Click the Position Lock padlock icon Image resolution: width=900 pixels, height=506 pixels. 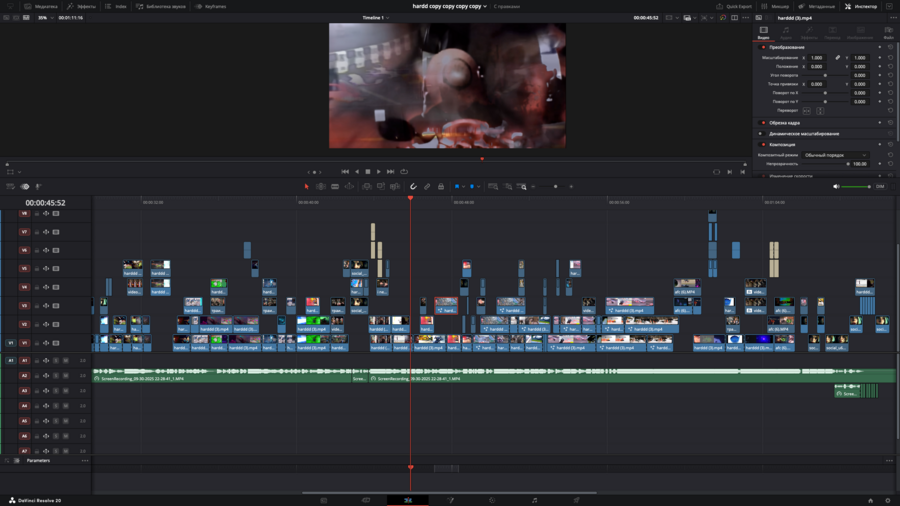coord(441,186)
